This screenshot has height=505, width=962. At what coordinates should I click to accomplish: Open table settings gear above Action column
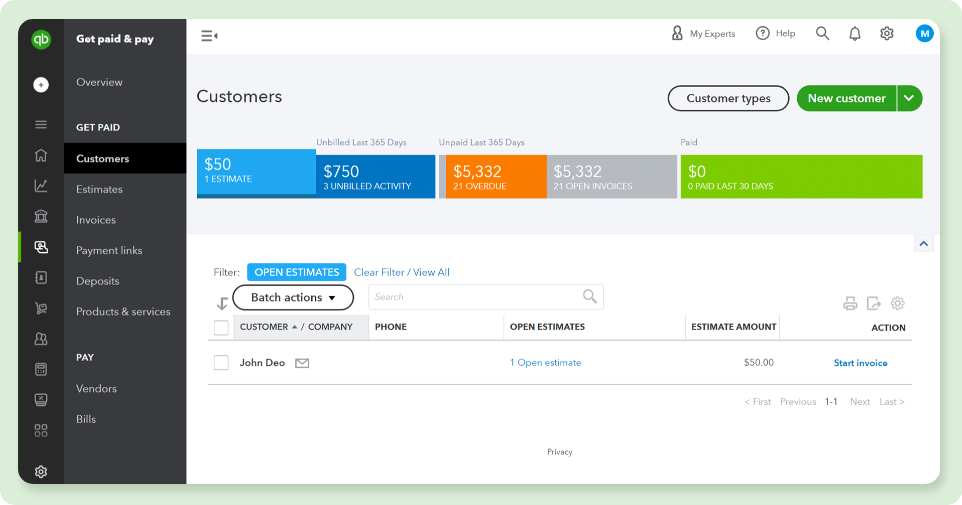(897, 303)
